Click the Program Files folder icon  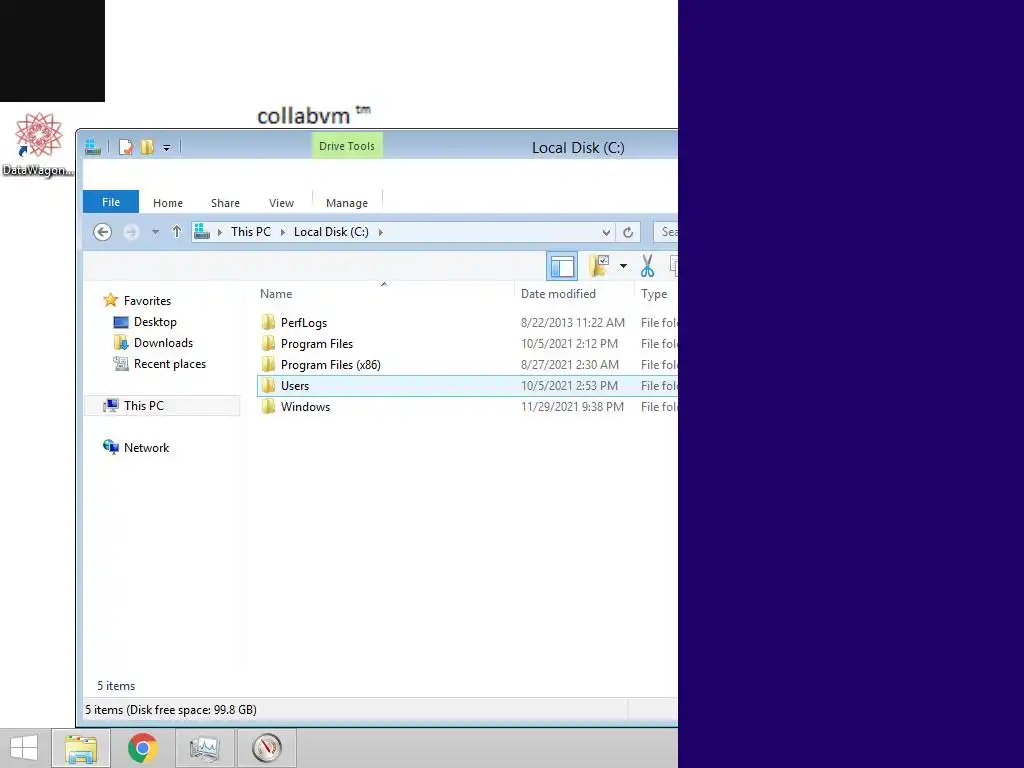click(x=268, y=344)
